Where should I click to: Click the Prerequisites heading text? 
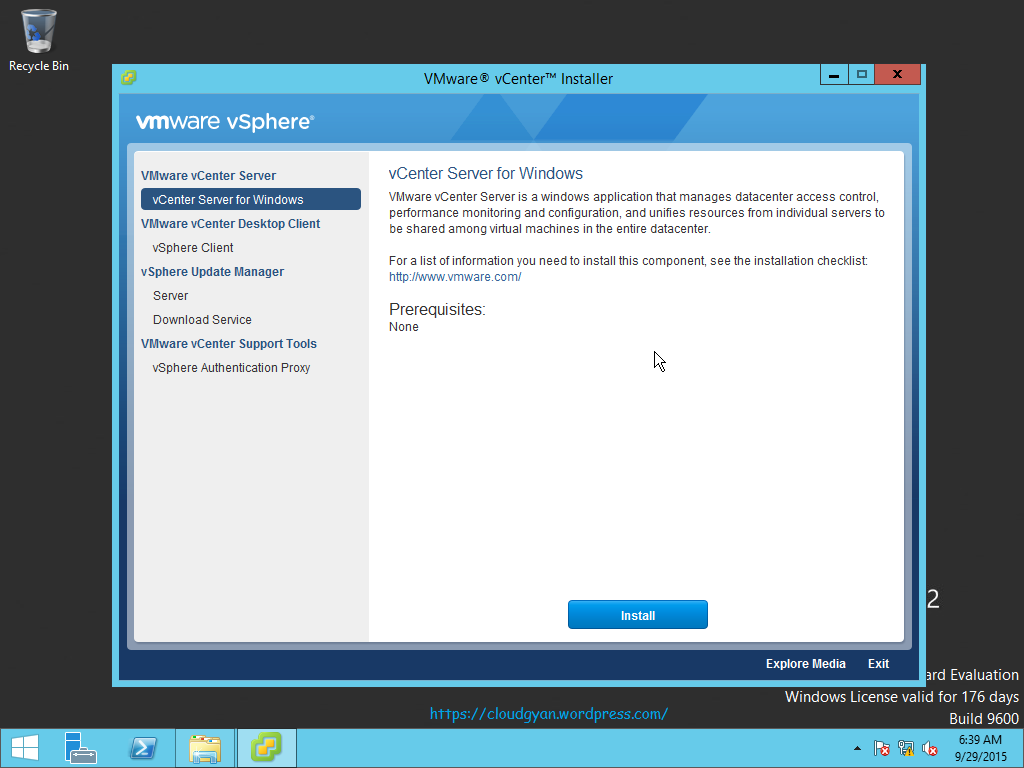point(437,310)
